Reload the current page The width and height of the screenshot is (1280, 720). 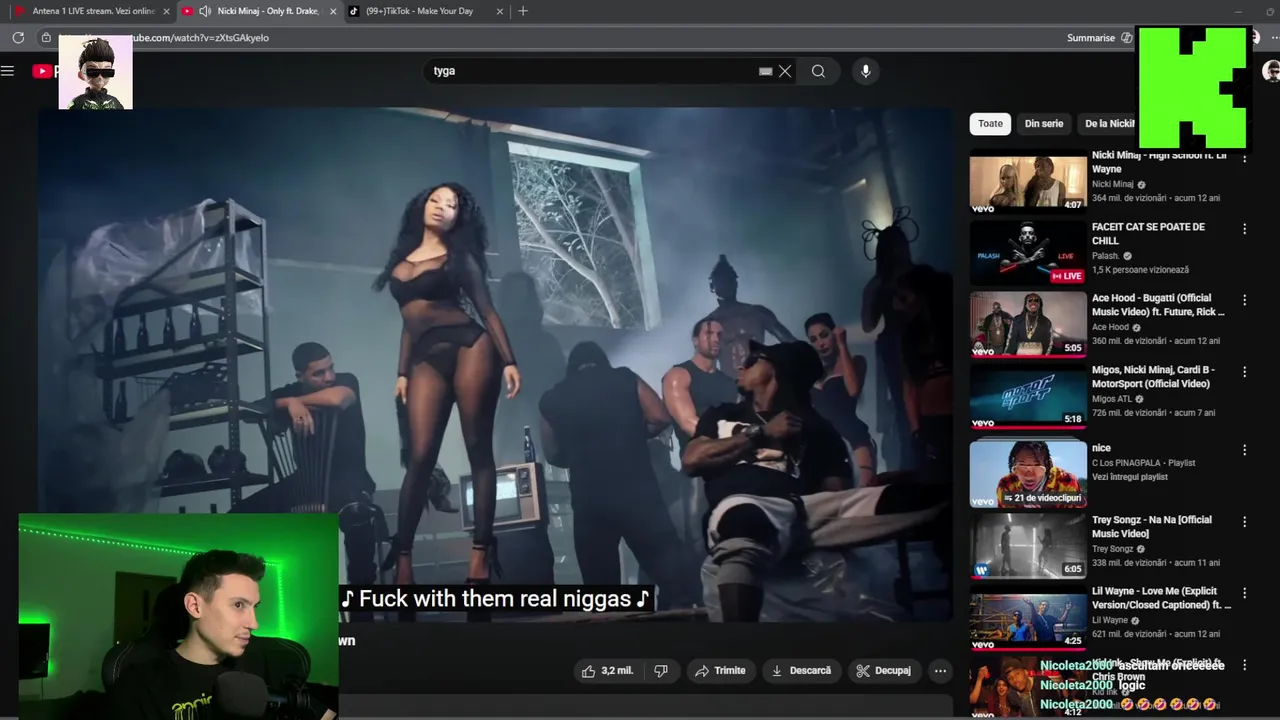click(18, 38)
